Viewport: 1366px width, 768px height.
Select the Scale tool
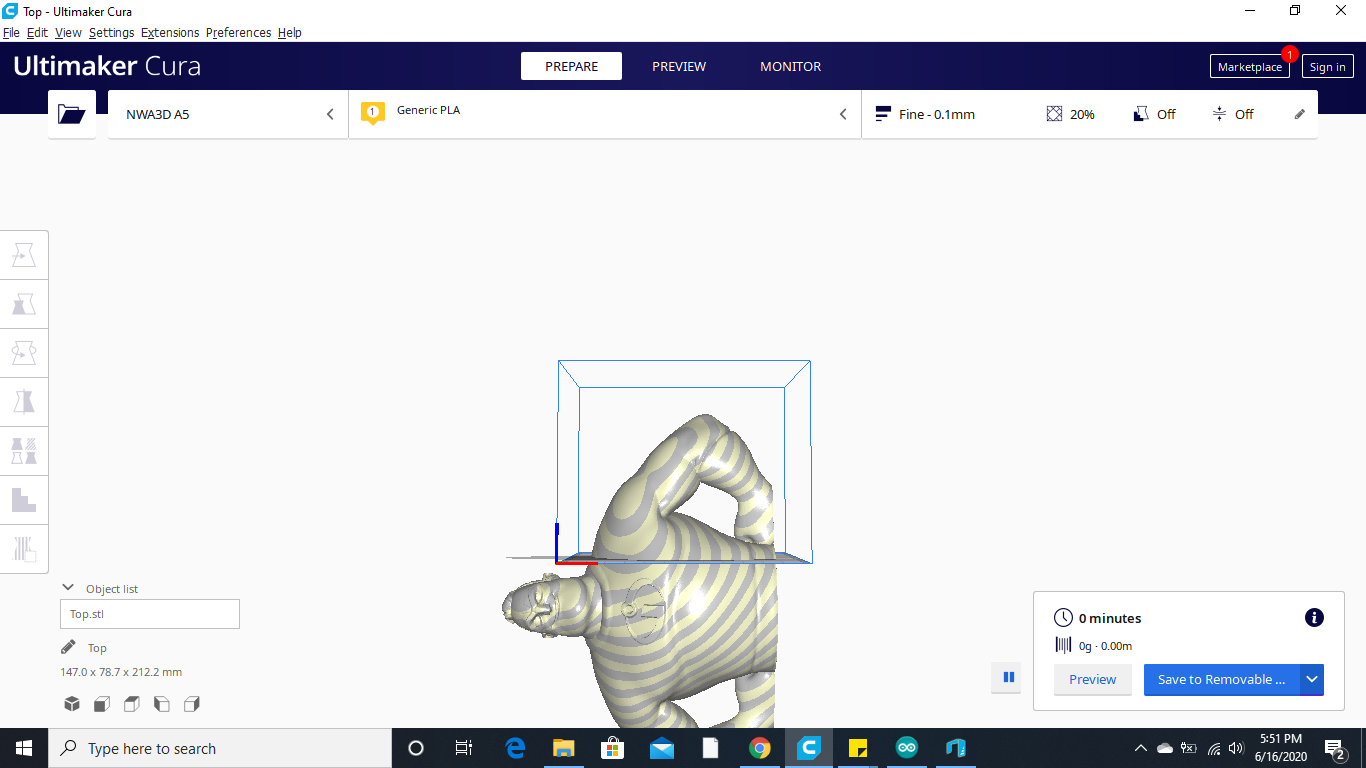(24, 303)
